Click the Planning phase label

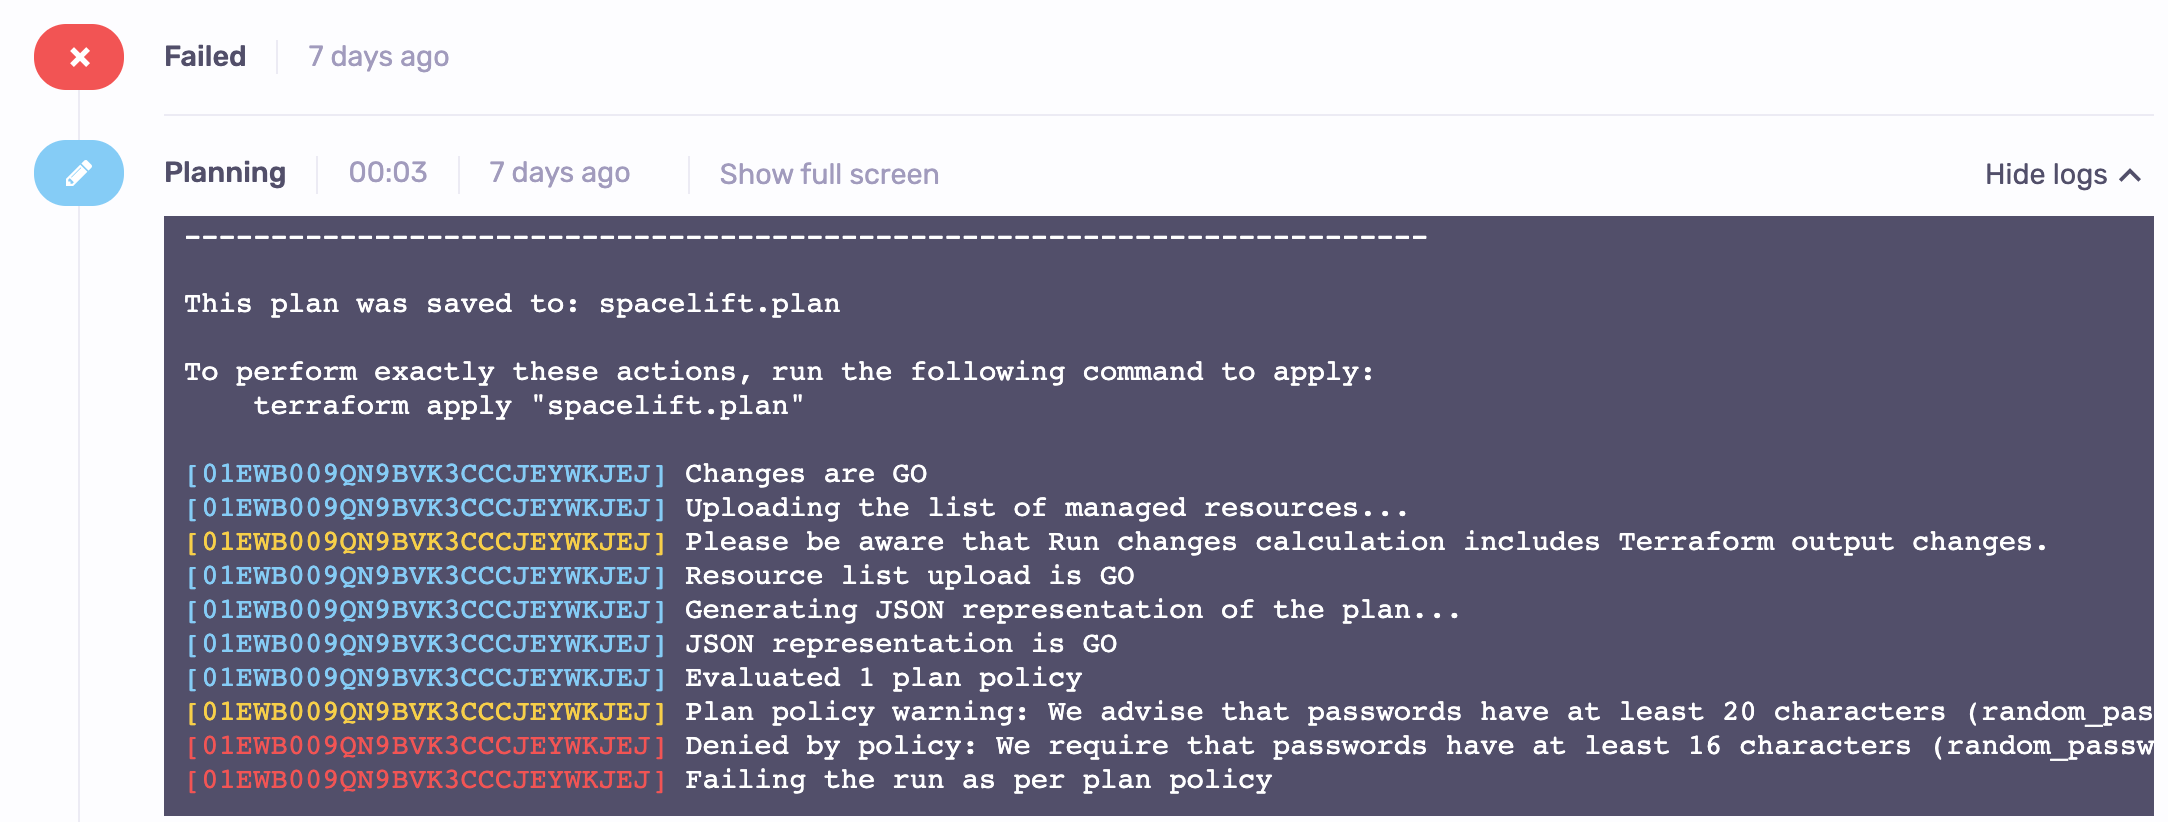225,173
